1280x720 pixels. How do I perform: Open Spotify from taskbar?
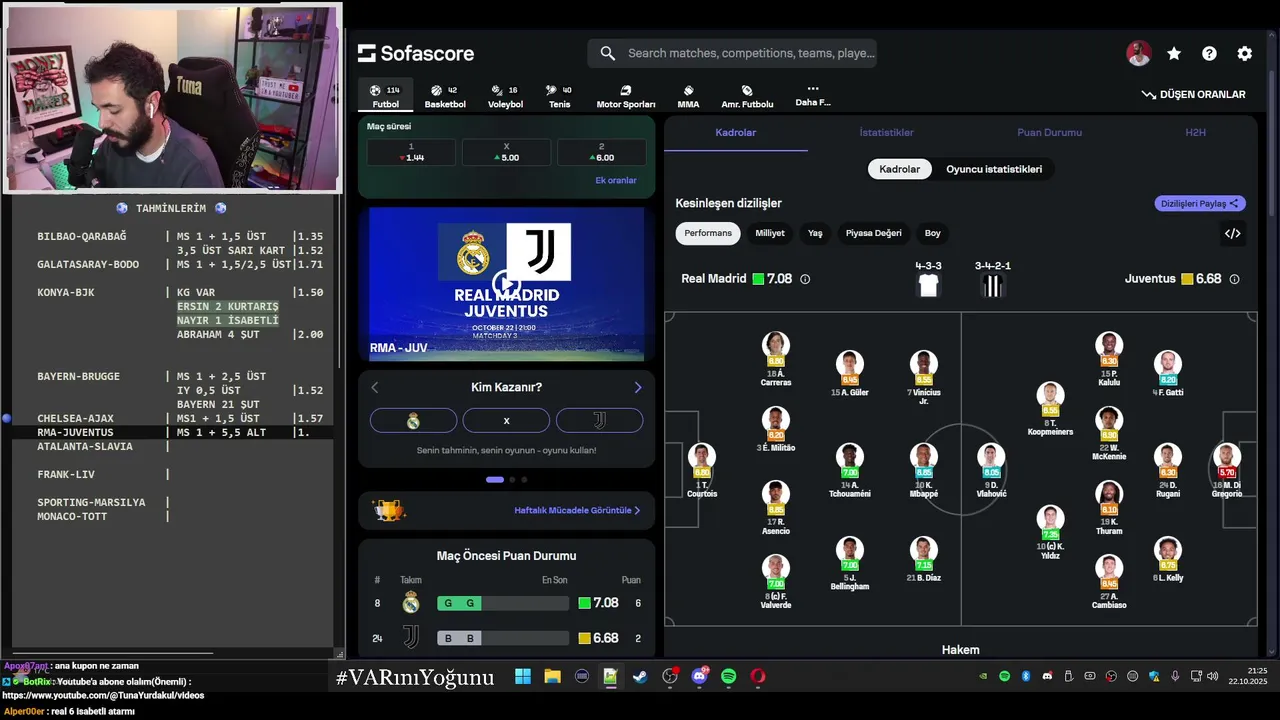click(x=728, y=676)
